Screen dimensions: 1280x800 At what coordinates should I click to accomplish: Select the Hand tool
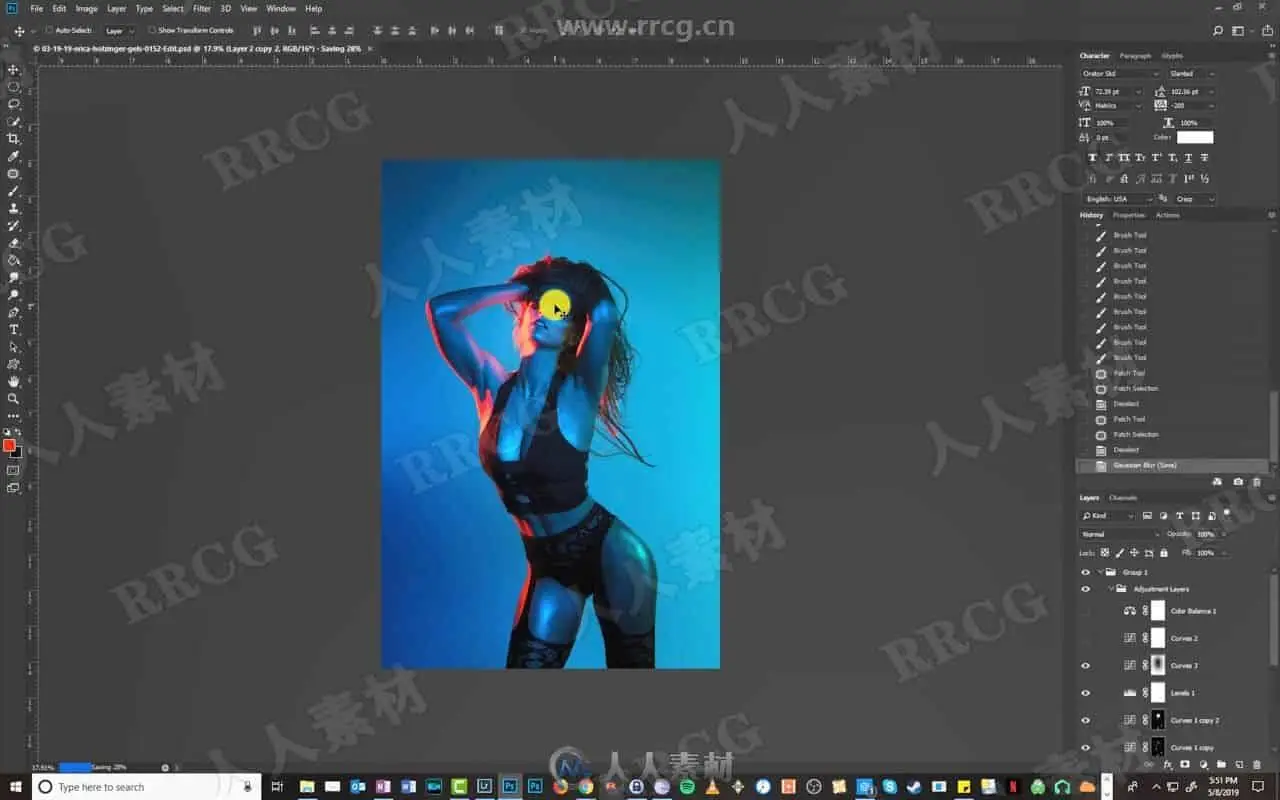(x=13, y=381)
